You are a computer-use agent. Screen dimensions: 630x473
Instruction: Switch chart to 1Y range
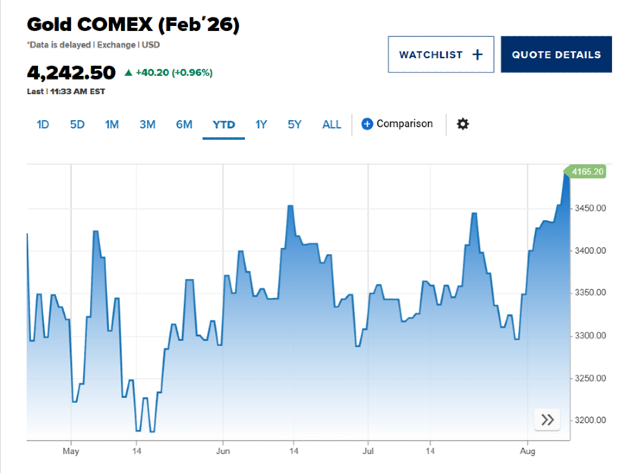point(261,125)
